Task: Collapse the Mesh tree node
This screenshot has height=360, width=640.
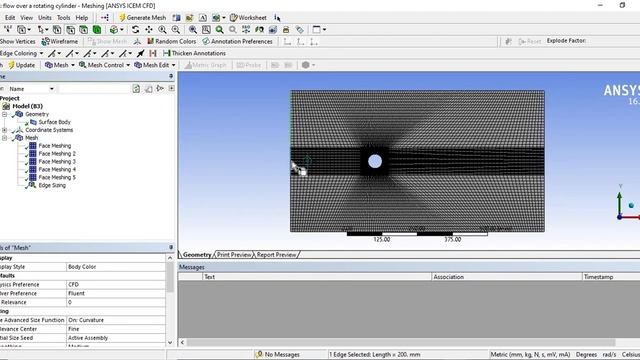Action: 4,138
